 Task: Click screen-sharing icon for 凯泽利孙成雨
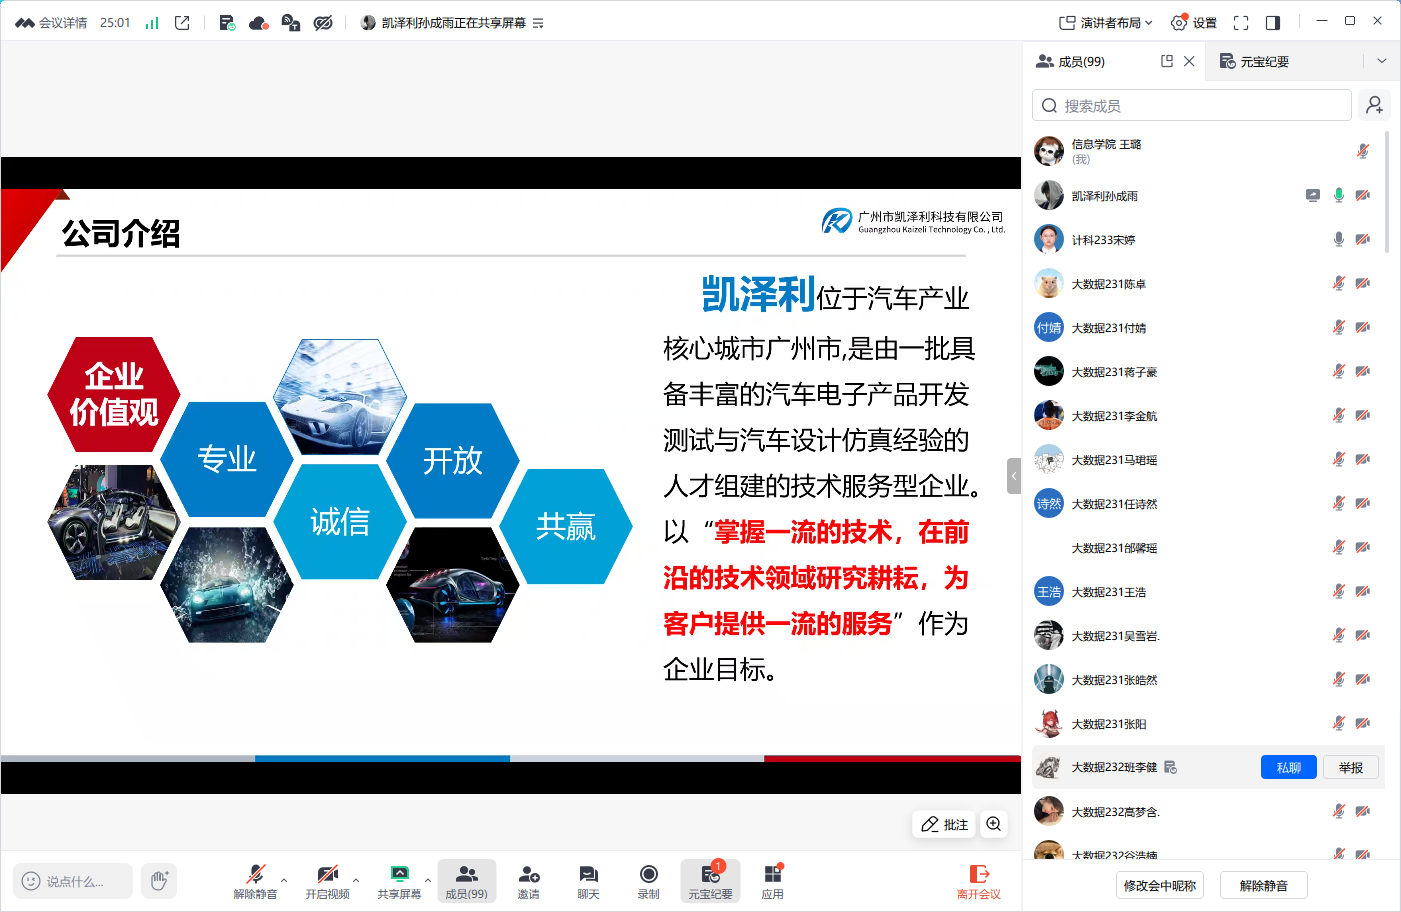coord(1313,195)
